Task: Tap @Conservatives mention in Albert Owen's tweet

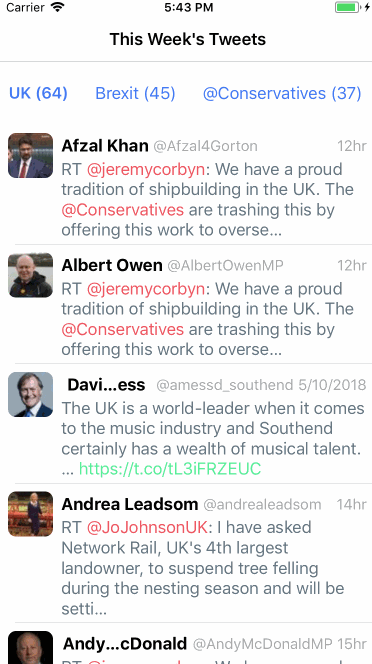Action: (122, 329)
